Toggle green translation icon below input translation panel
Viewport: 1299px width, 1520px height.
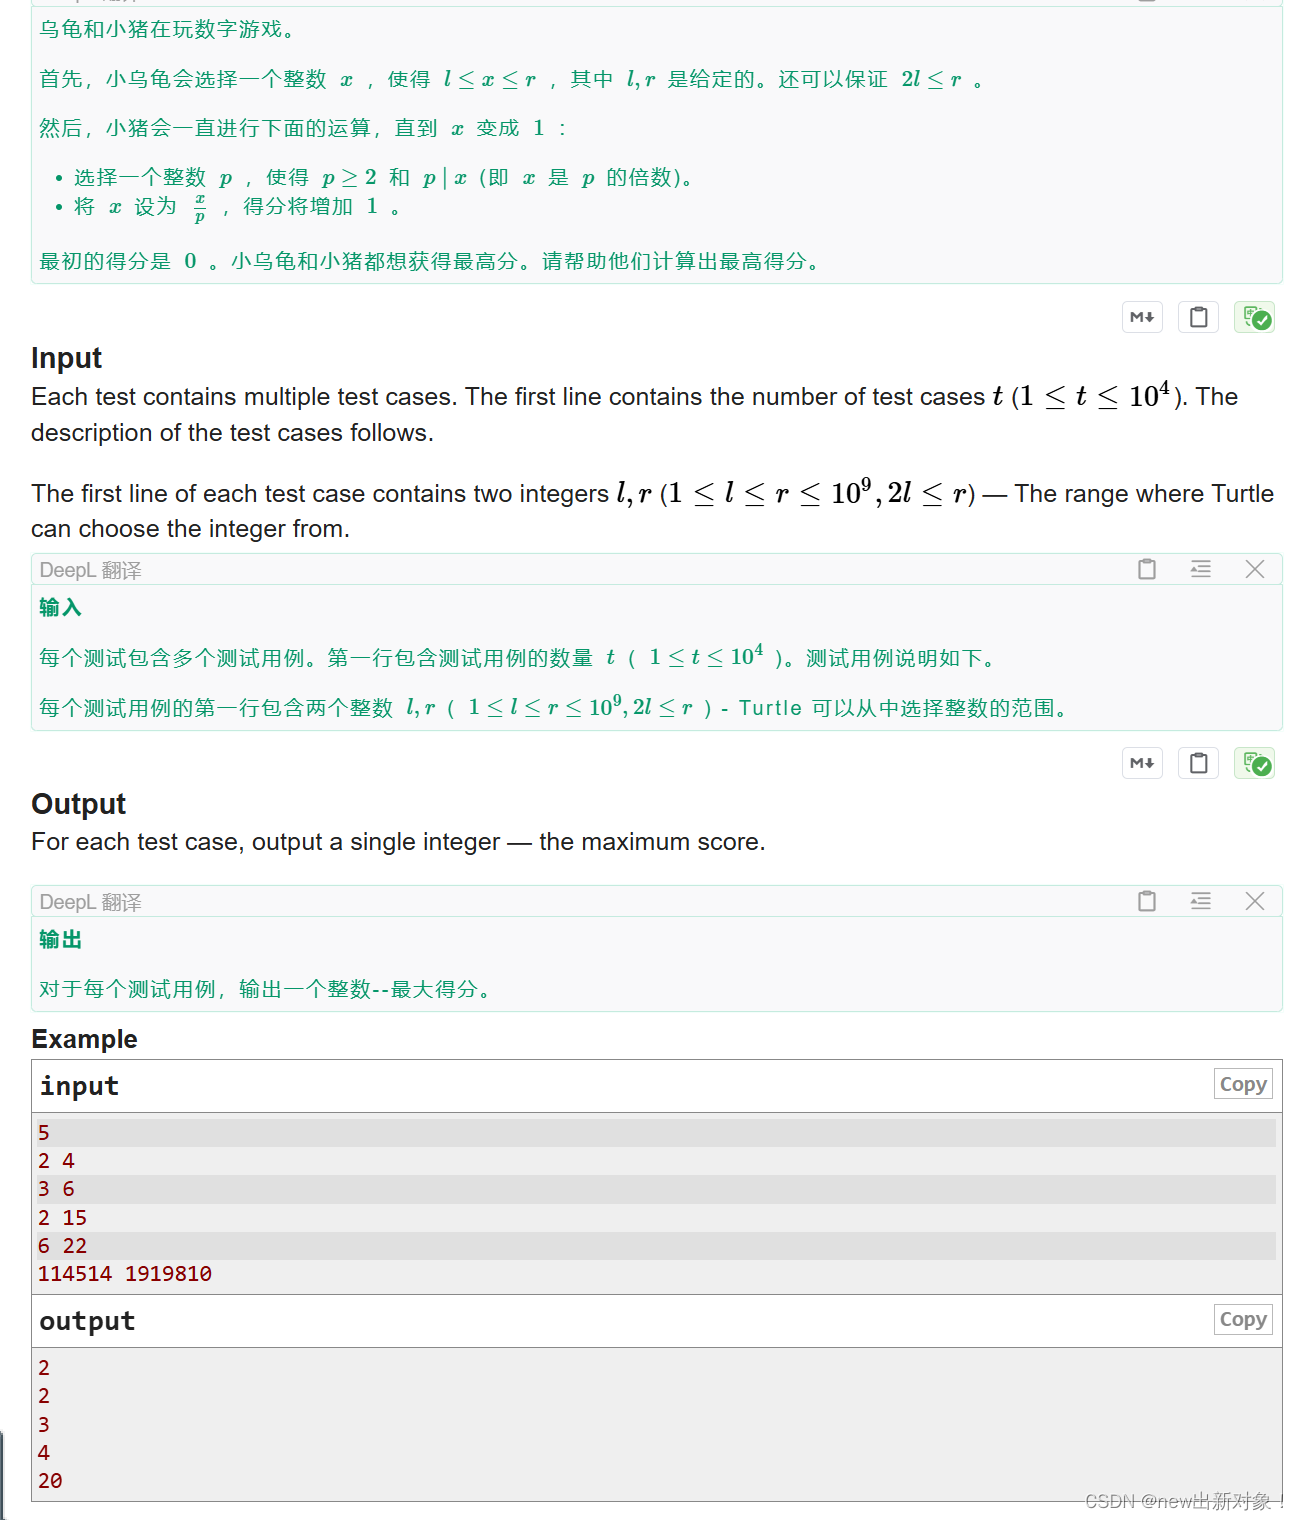[1255, 763]
